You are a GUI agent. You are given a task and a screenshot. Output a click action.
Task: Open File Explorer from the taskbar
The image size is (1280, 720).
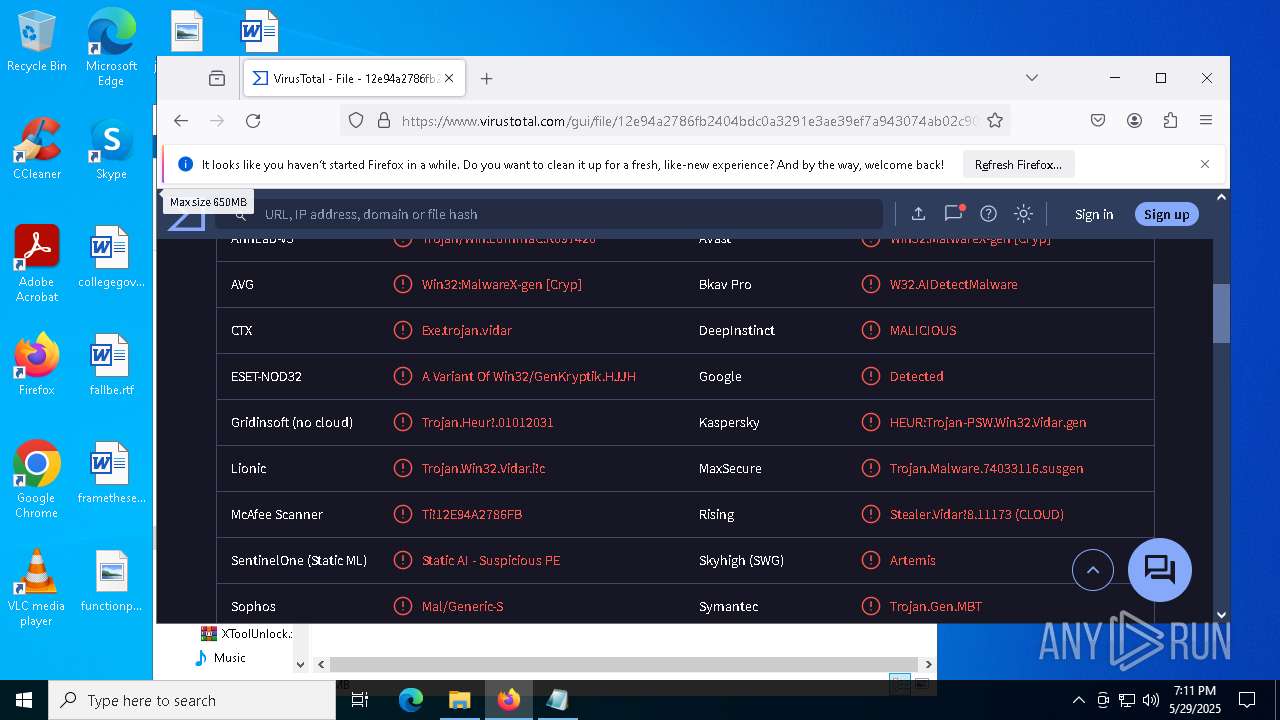point(459,700)
